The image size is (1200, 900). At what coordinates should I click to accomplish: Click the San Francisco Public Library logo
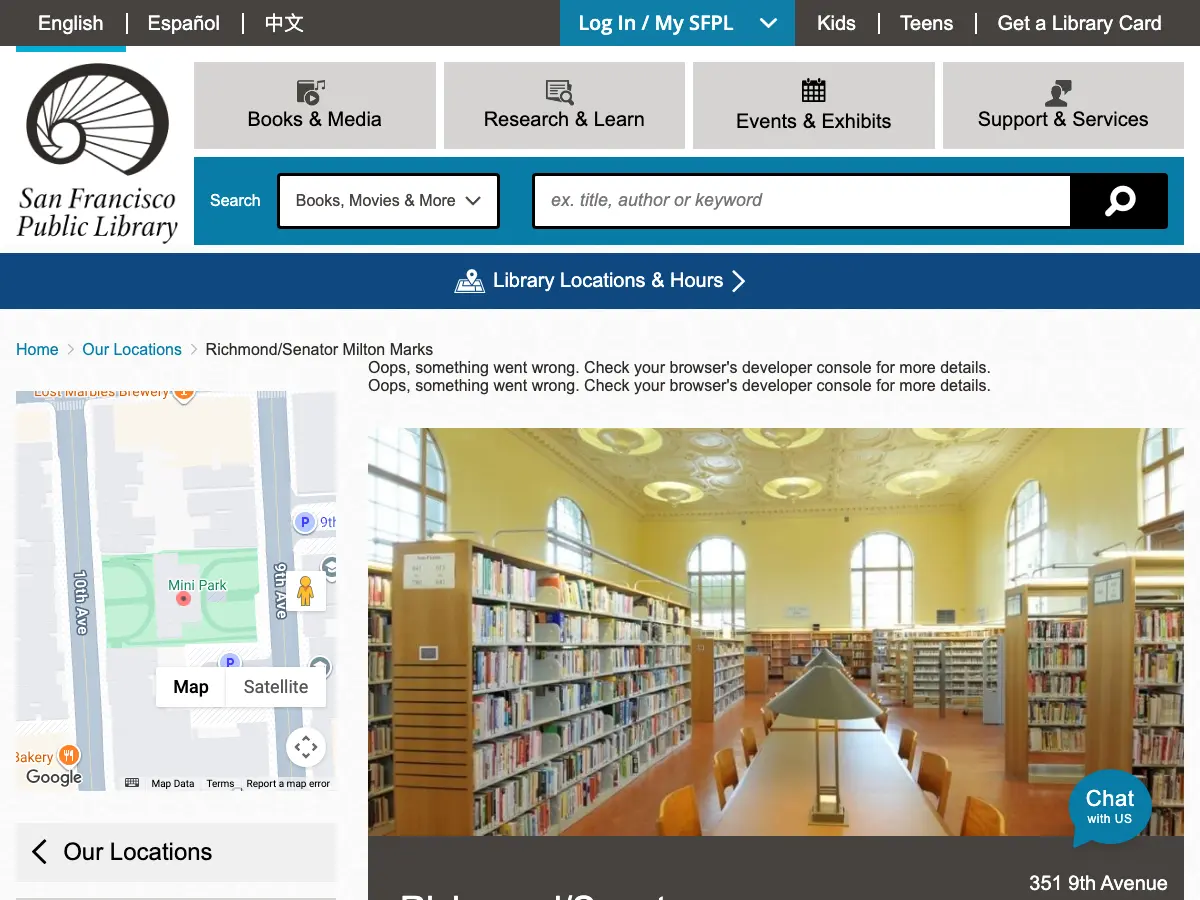(x=97, y=153)
